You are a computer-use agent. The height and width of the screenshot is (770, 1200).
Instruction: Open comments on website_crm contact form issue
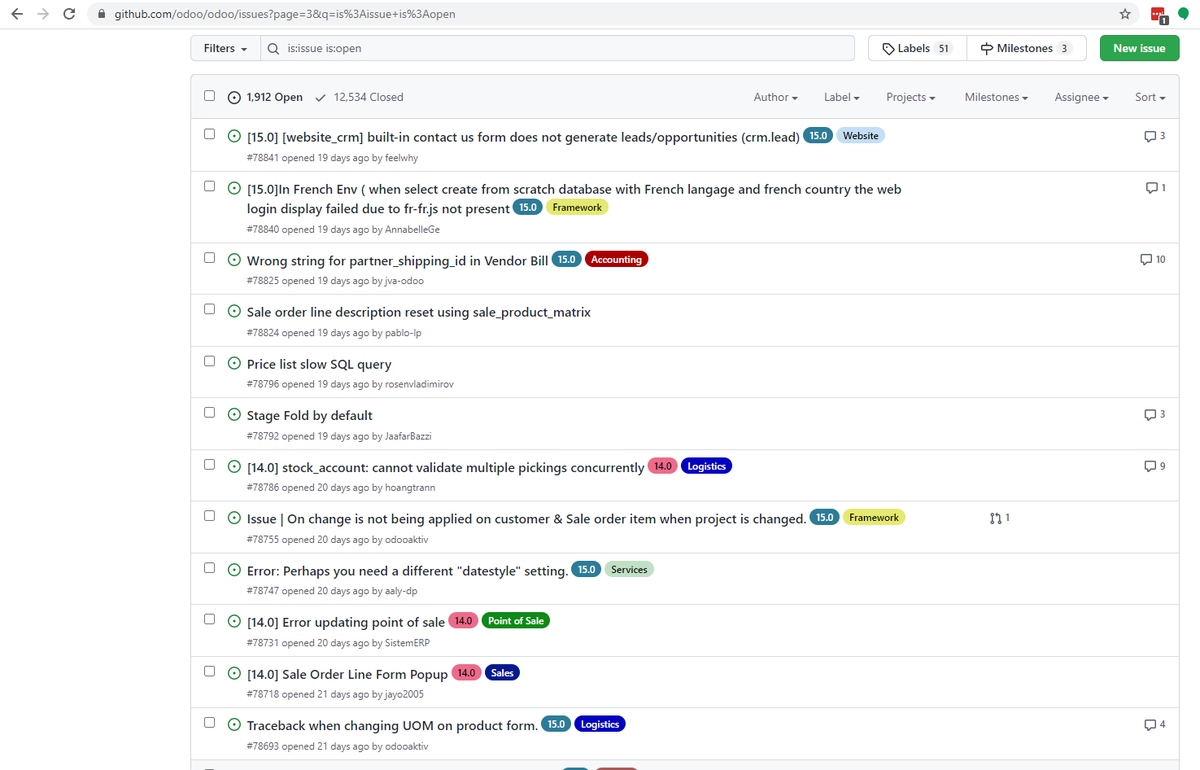(x=1154, y=136)
